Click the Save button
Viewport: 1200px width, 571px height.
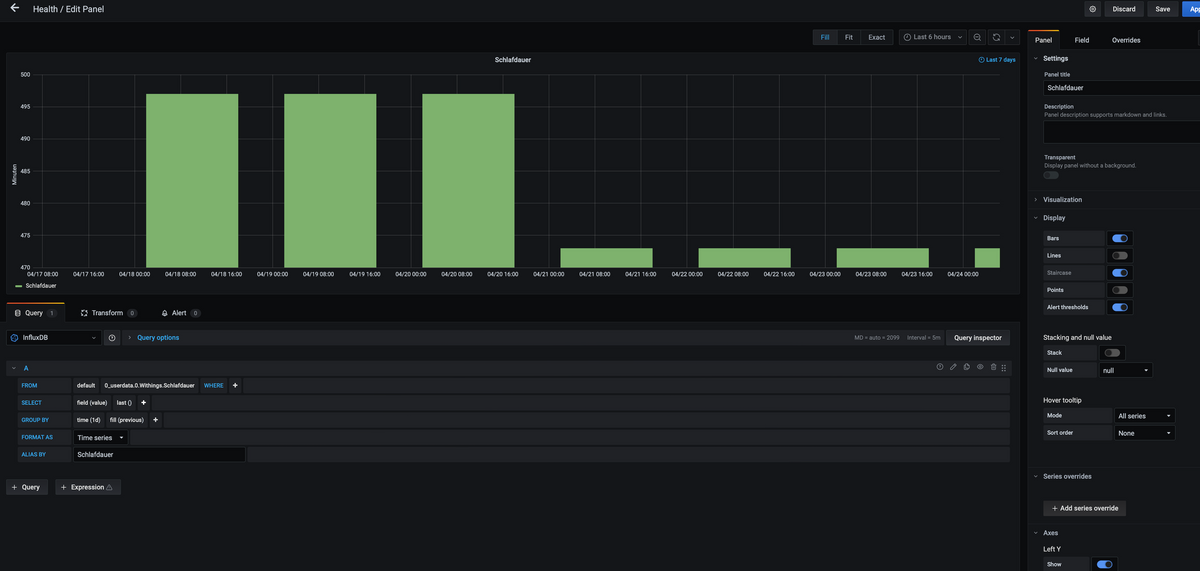(x=1162, y=9)
